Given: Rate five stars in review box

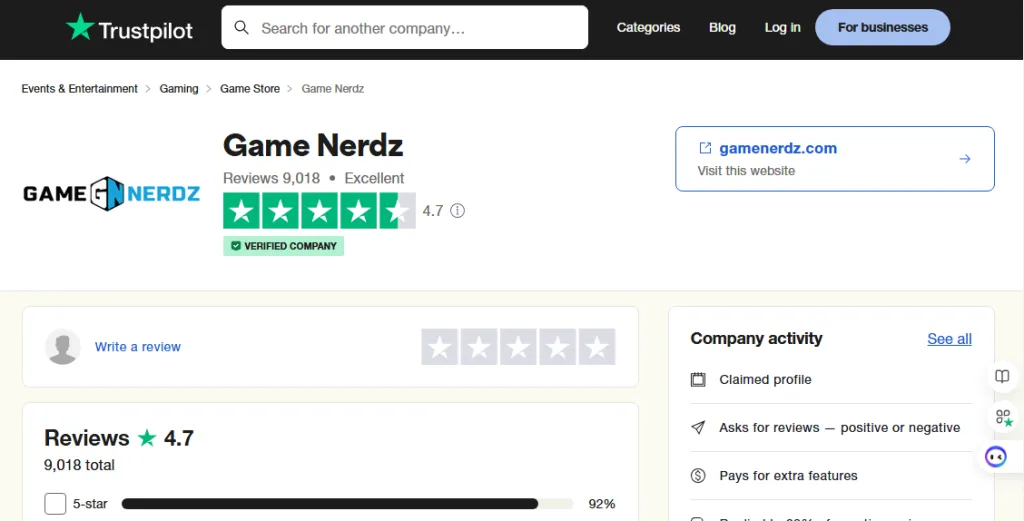Looking at the screenshot, I should [597, 347].
